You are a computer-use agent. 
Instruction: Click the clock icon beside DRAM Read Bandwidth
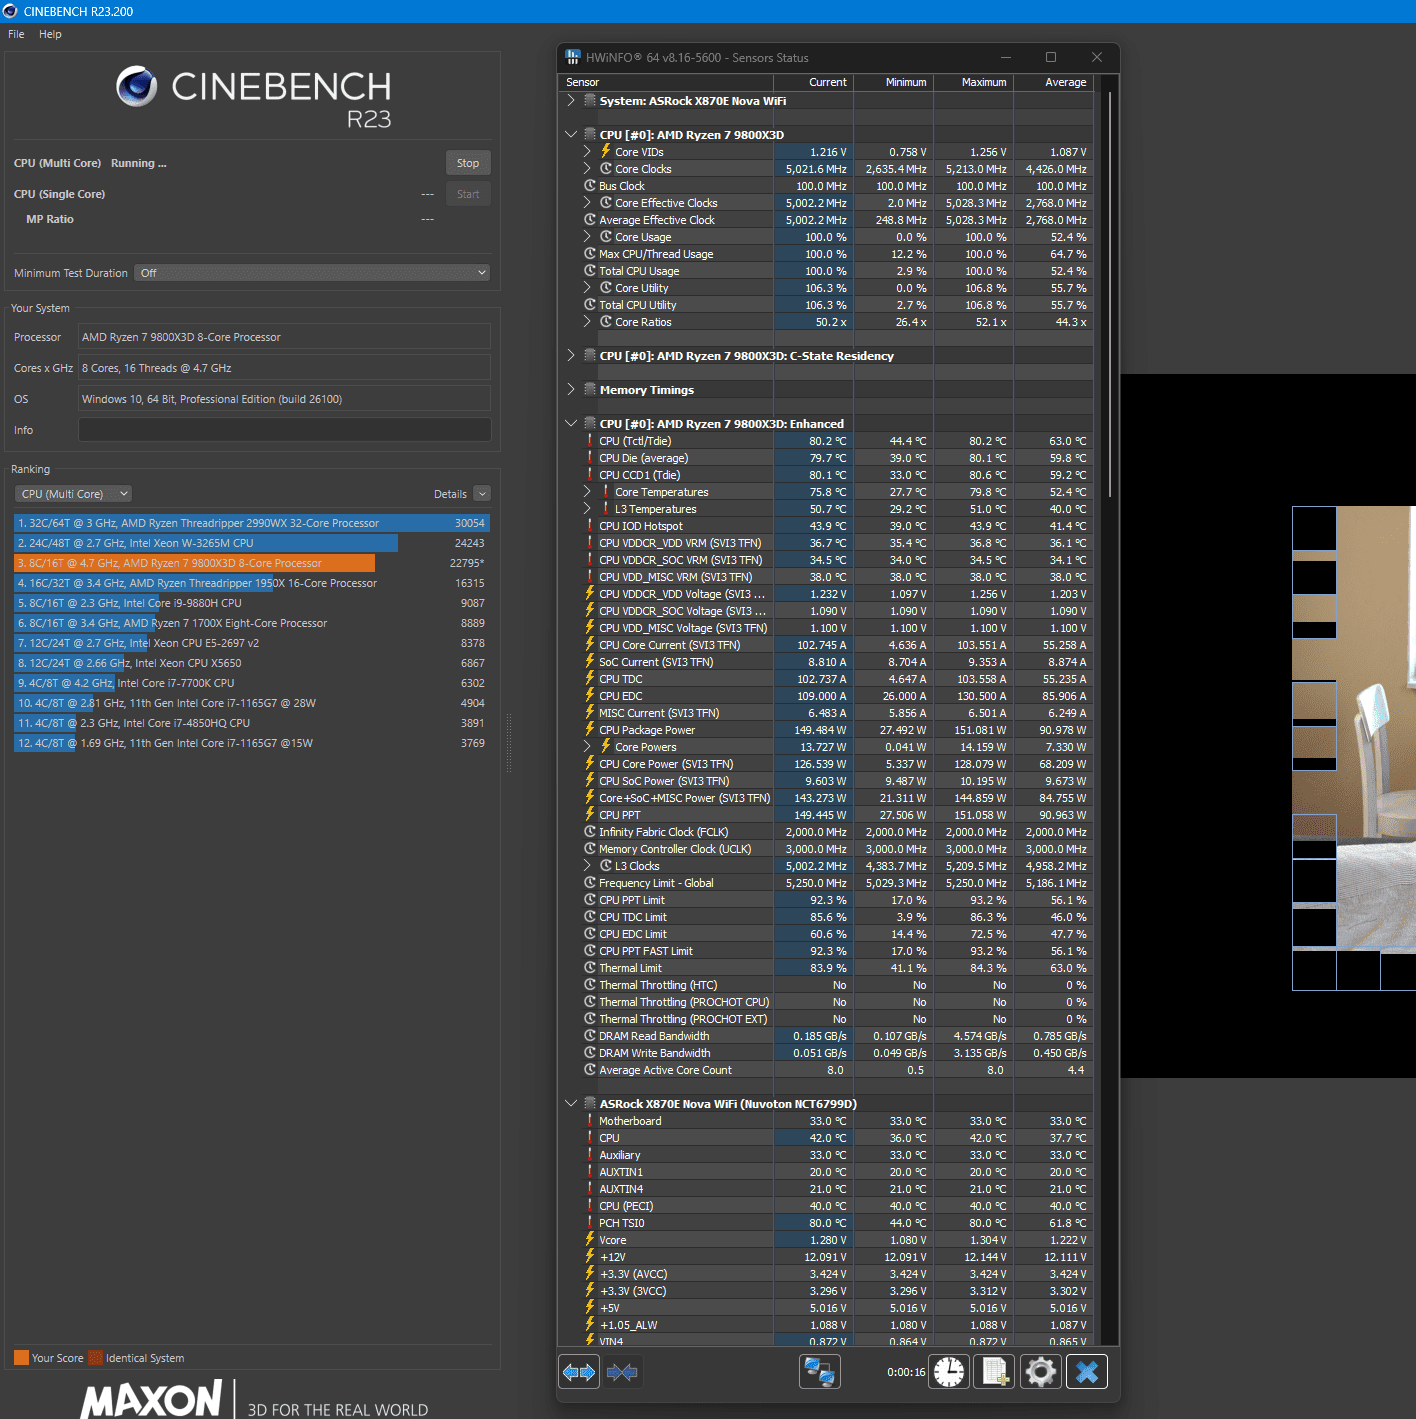click(x=590, y=1035)
